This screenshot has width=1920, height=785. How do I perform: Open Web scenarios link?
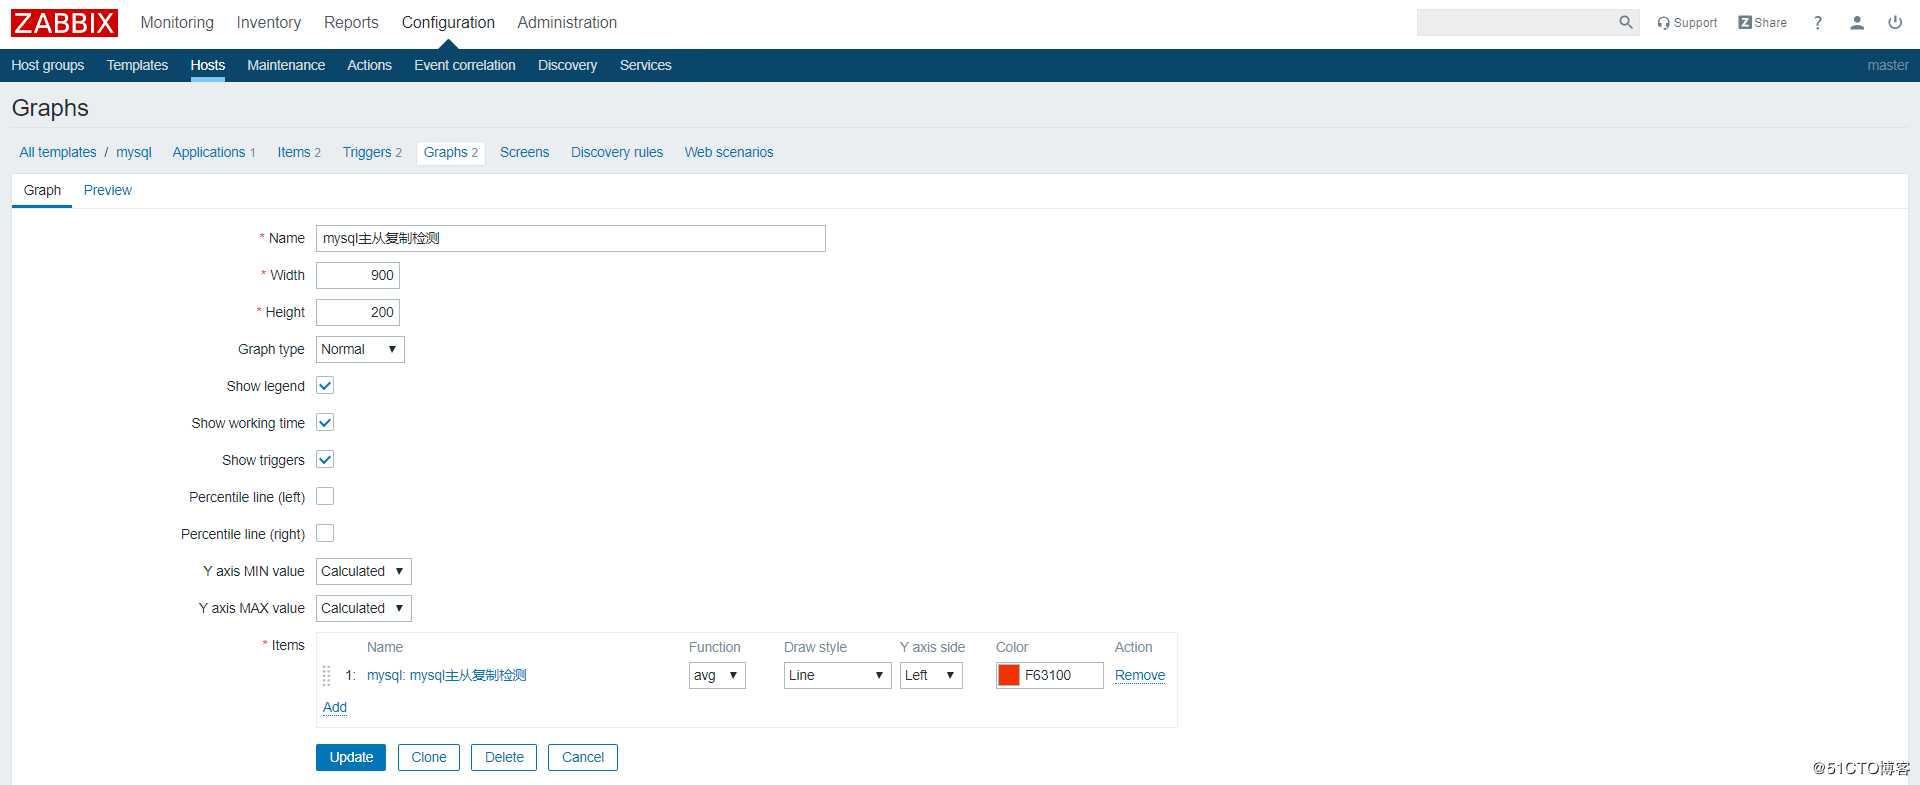point(729,152)
